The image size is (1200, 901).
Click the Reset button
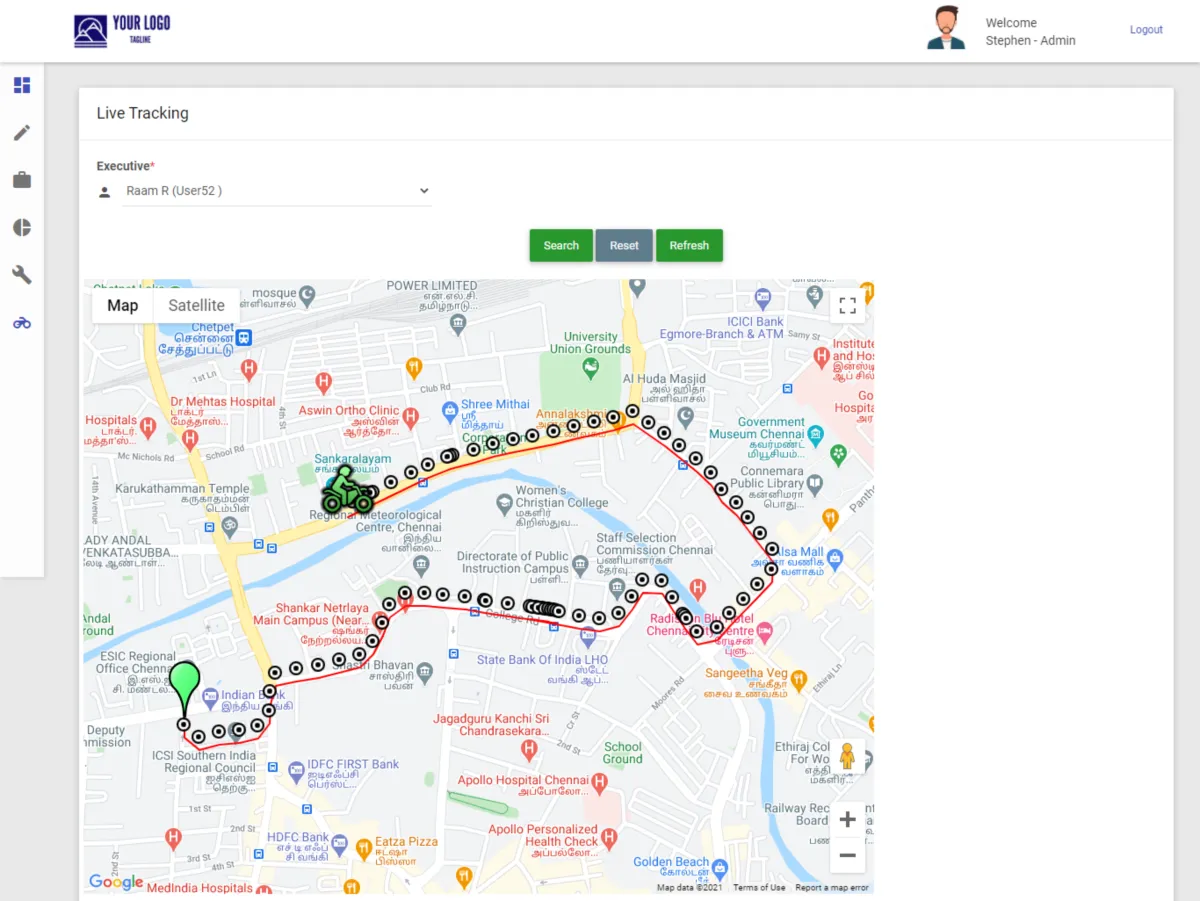pyautogui.click(x=624, y=245)
